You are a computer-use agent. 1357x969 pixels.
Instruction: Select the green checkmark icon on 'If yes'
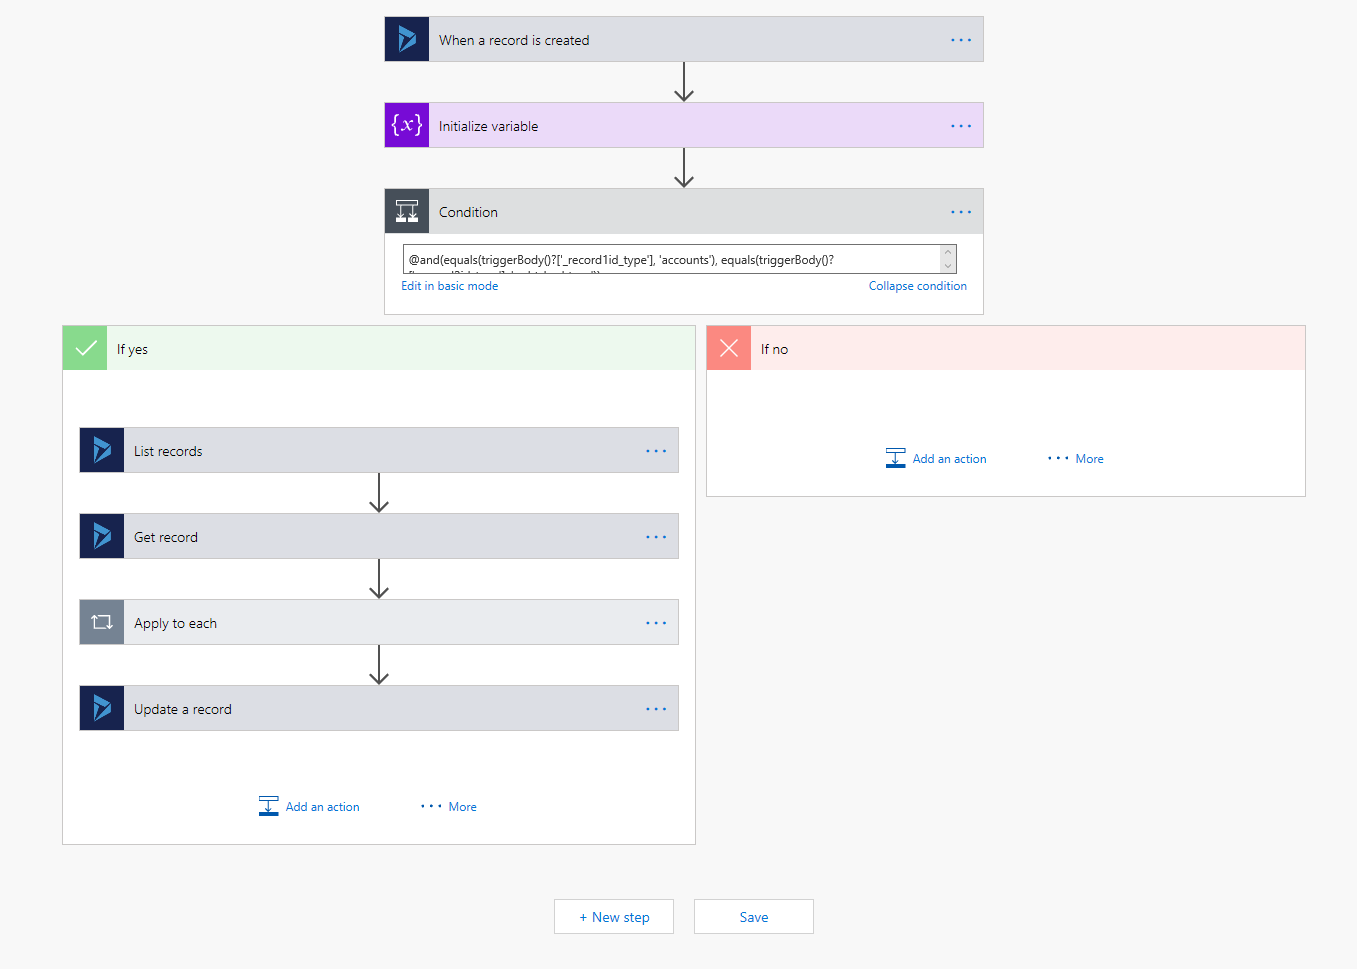pyautogui.click(x=84, y=347)
